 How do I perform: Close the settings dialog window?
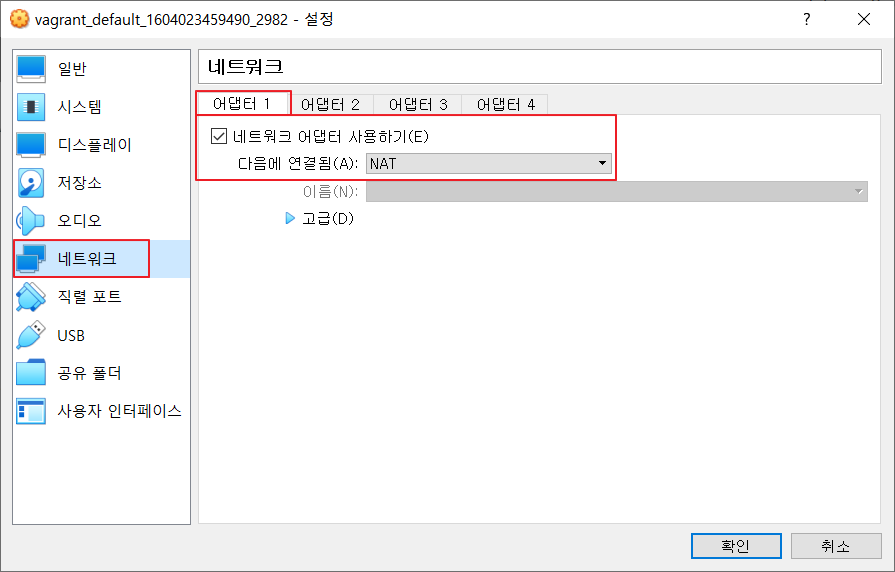click(864, 19)
